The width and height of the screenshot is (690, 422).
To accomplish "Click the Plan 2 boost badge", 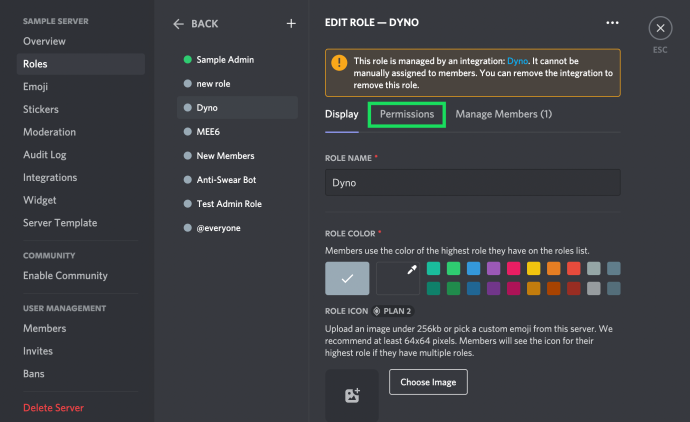I will click(x=393, y=311).
